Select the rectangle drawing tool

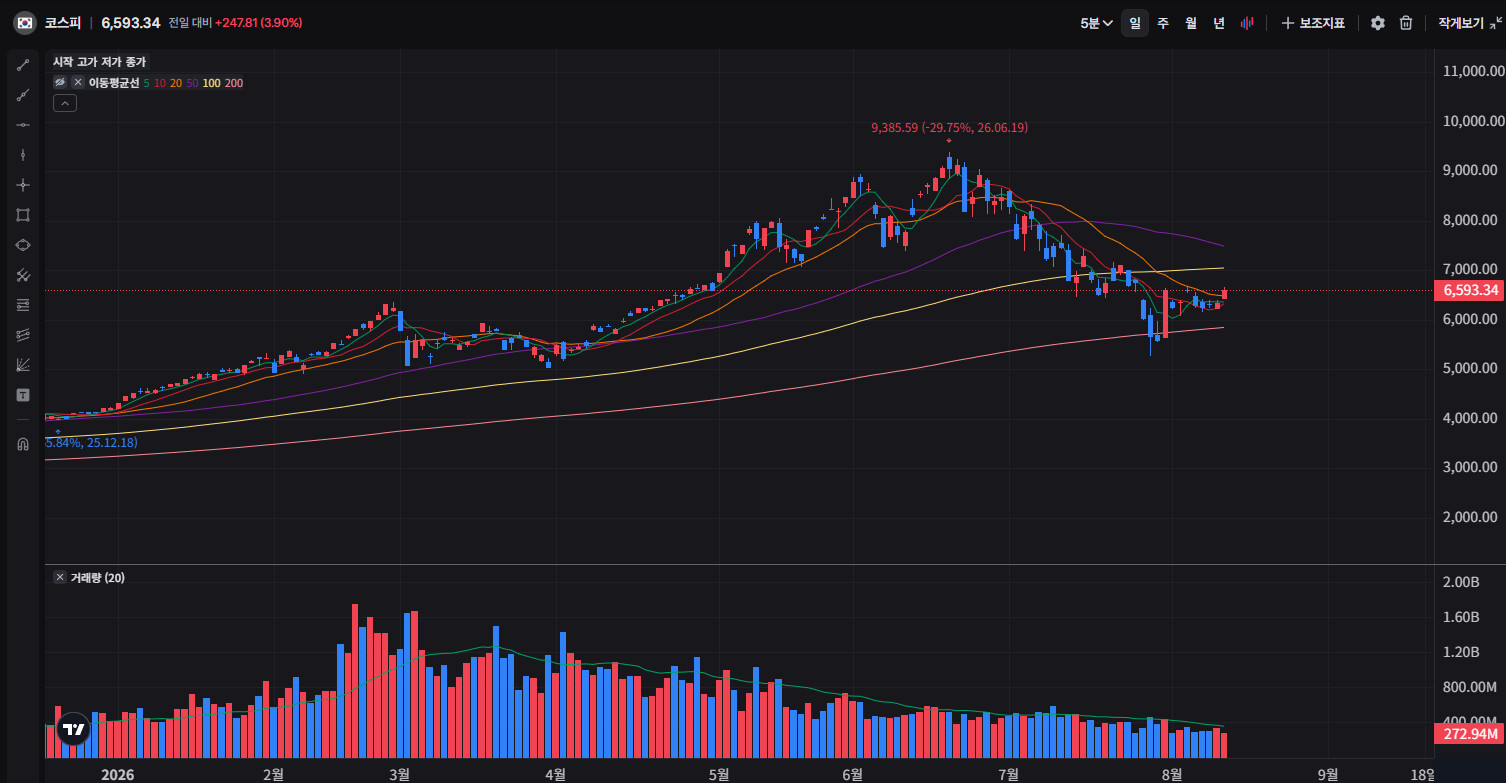coord(23,215)
